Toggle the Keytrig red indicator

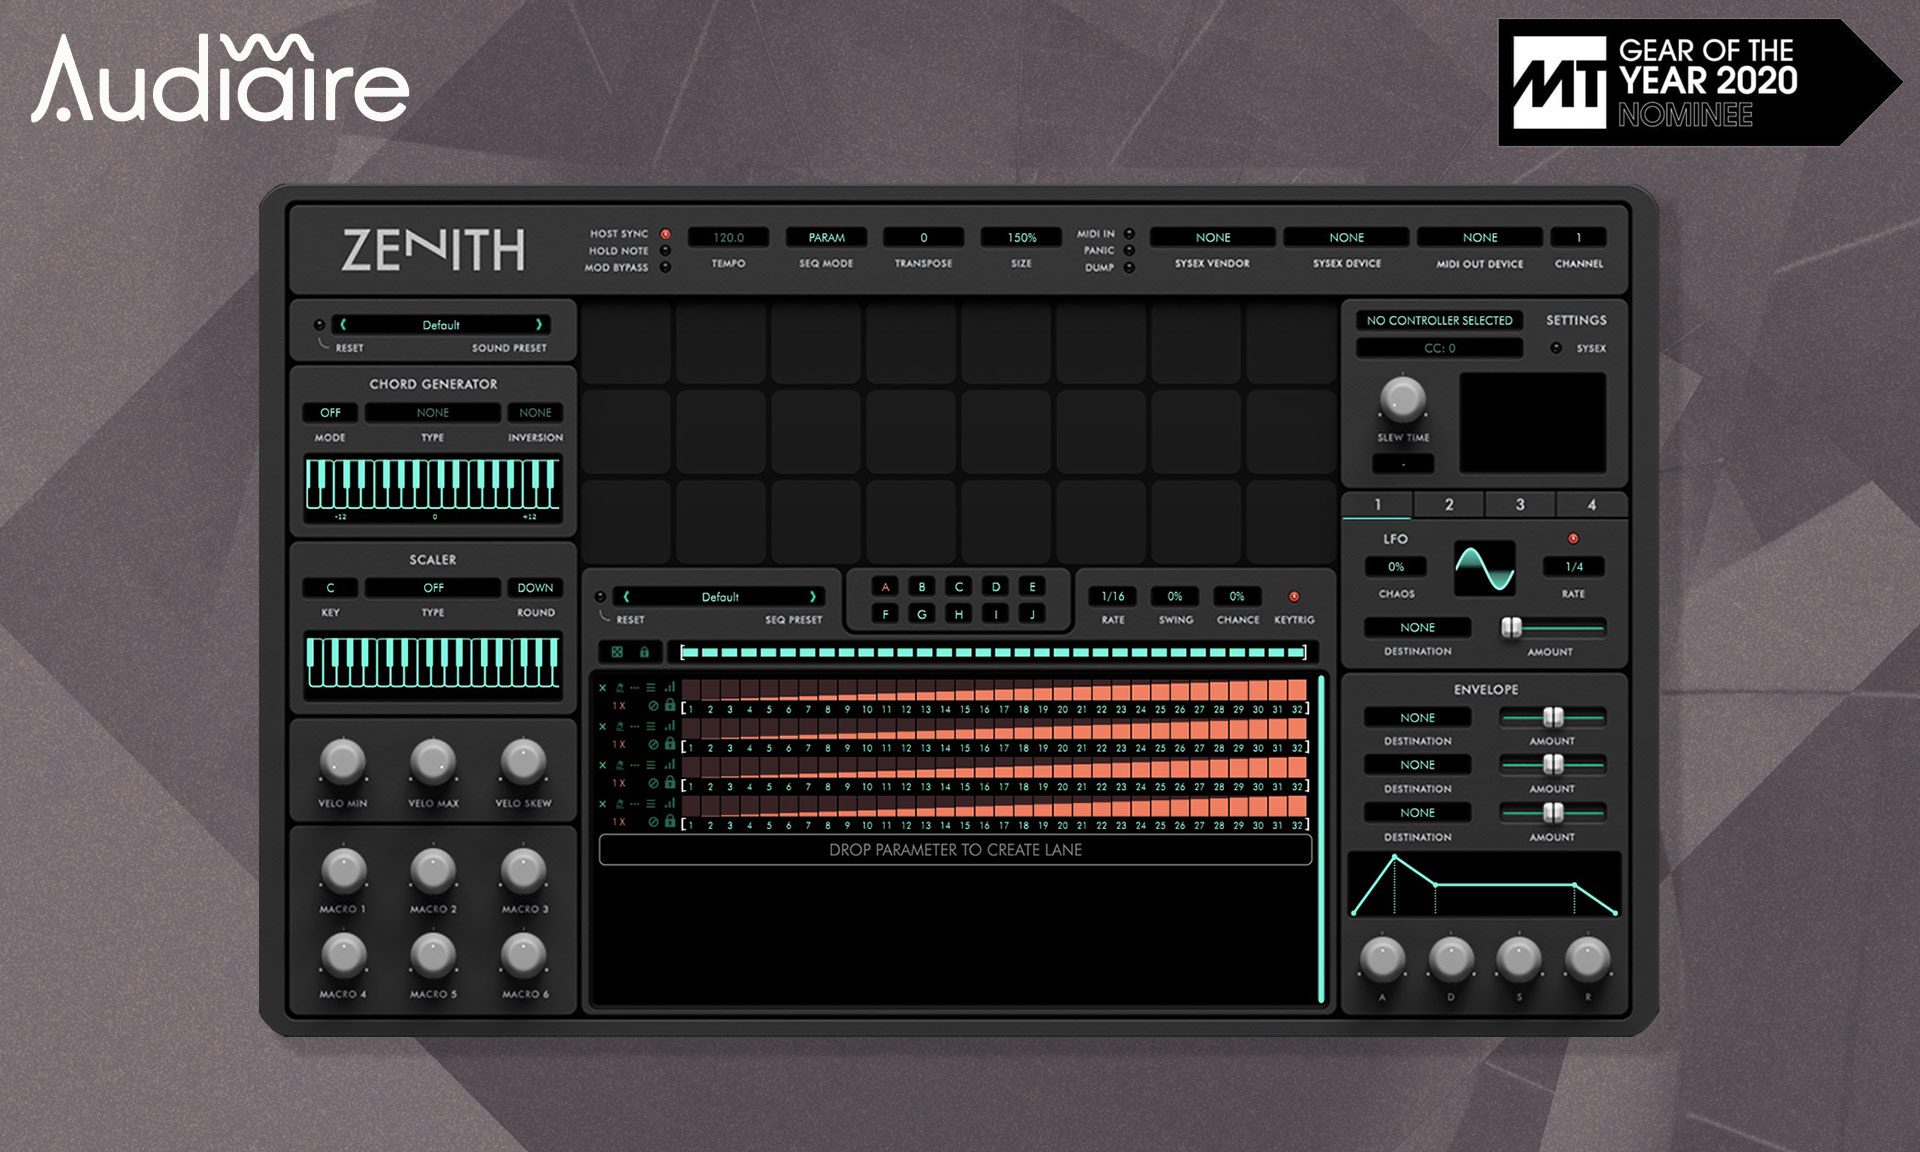[x=1294, y=597]
